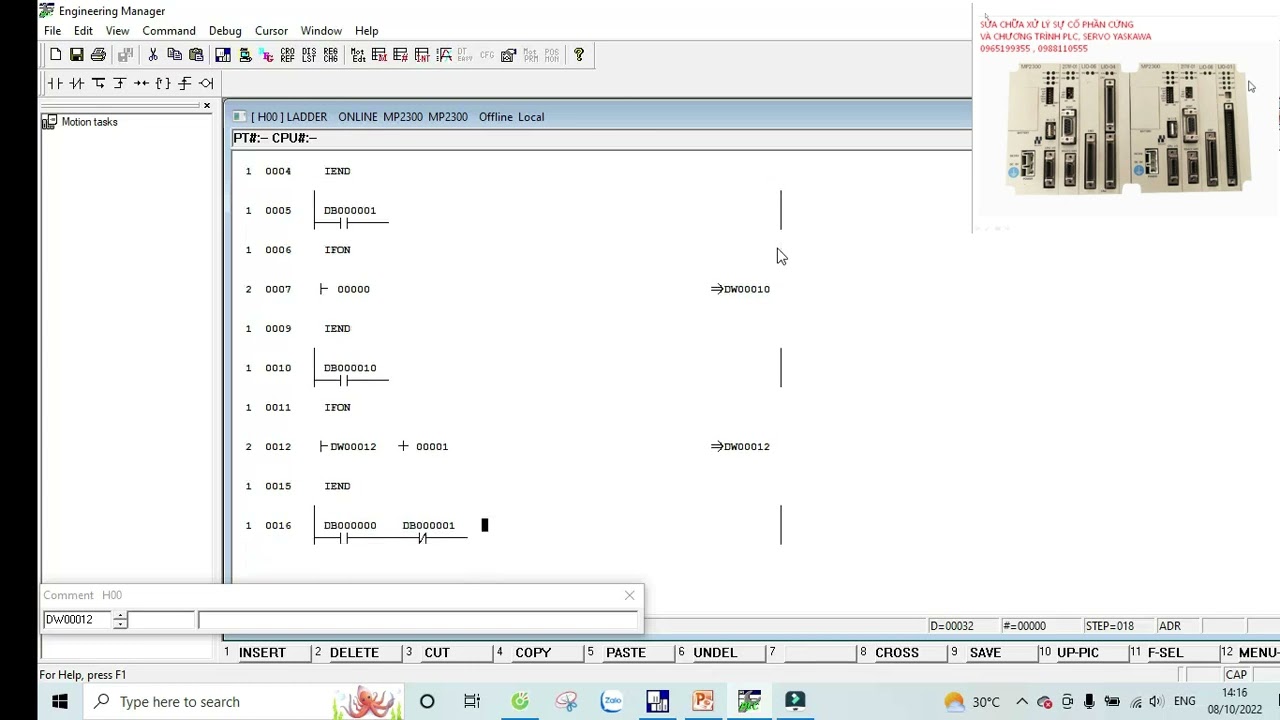Screen dimensions: 1280x720
Task: Open the Window menu
Action: 321,31
